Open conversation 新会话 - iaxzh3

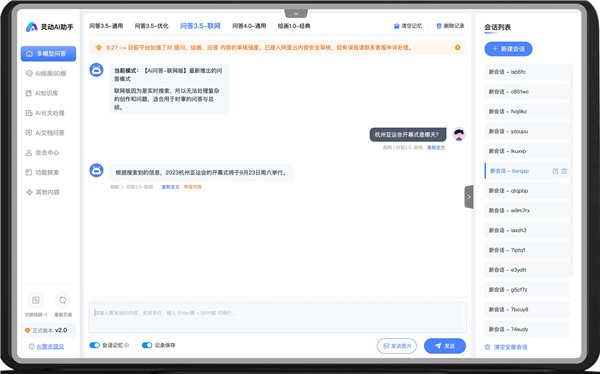[527, 230]
